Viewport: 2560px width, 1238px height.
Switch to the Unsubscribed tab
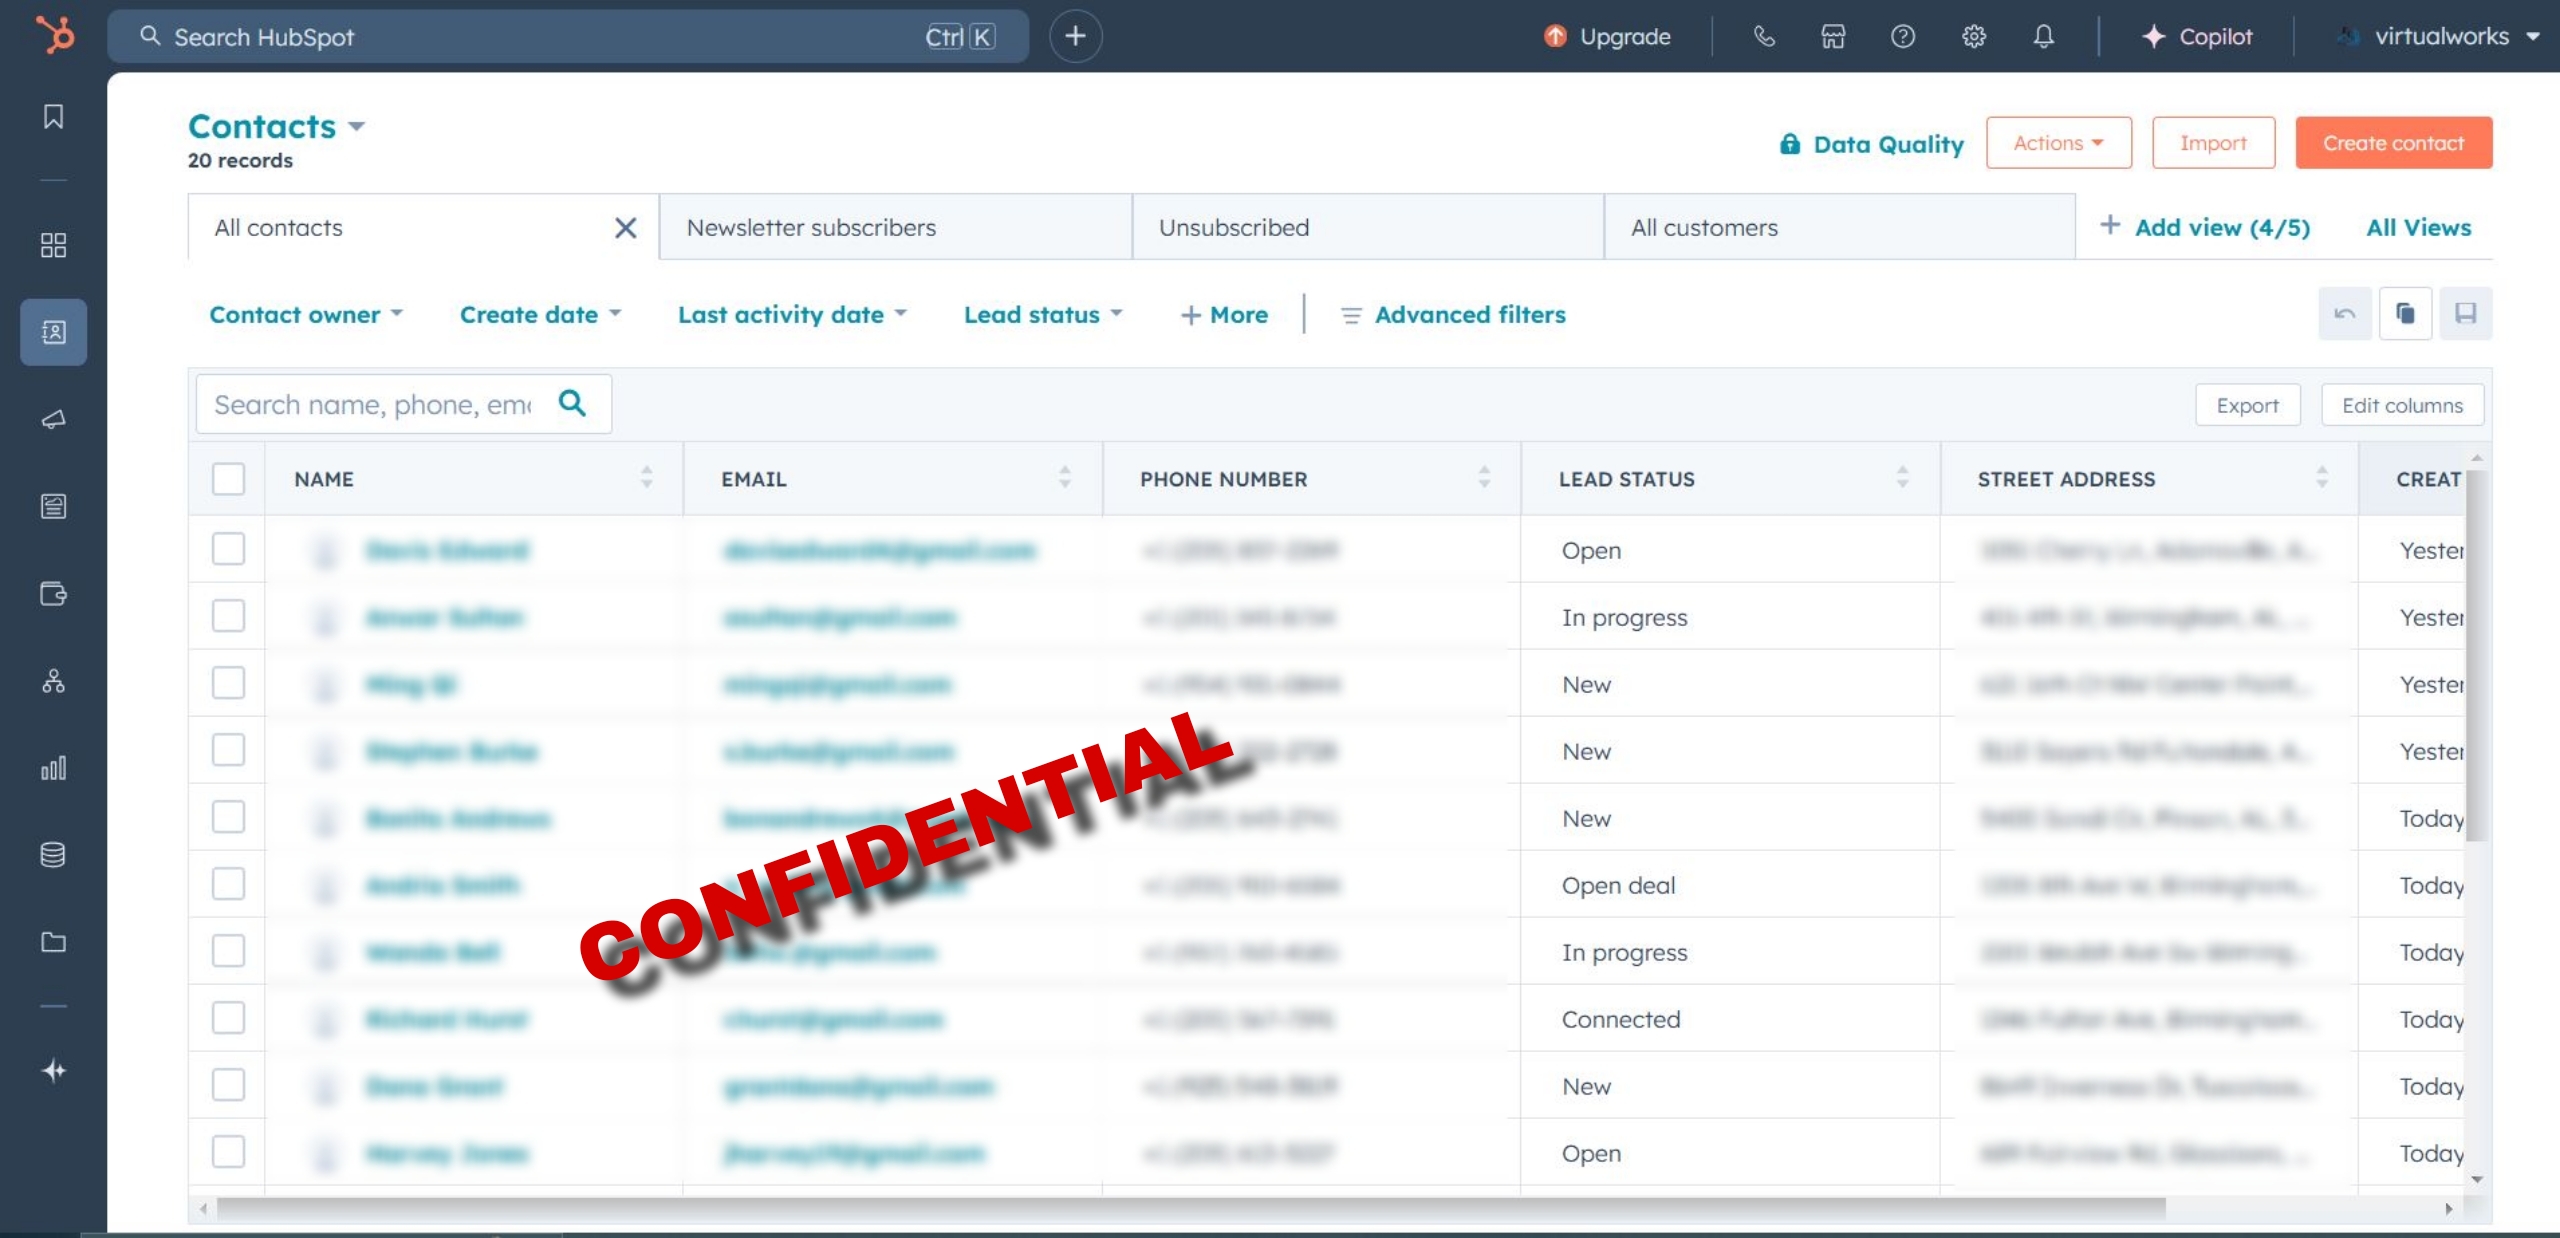tap(1233, 228)
